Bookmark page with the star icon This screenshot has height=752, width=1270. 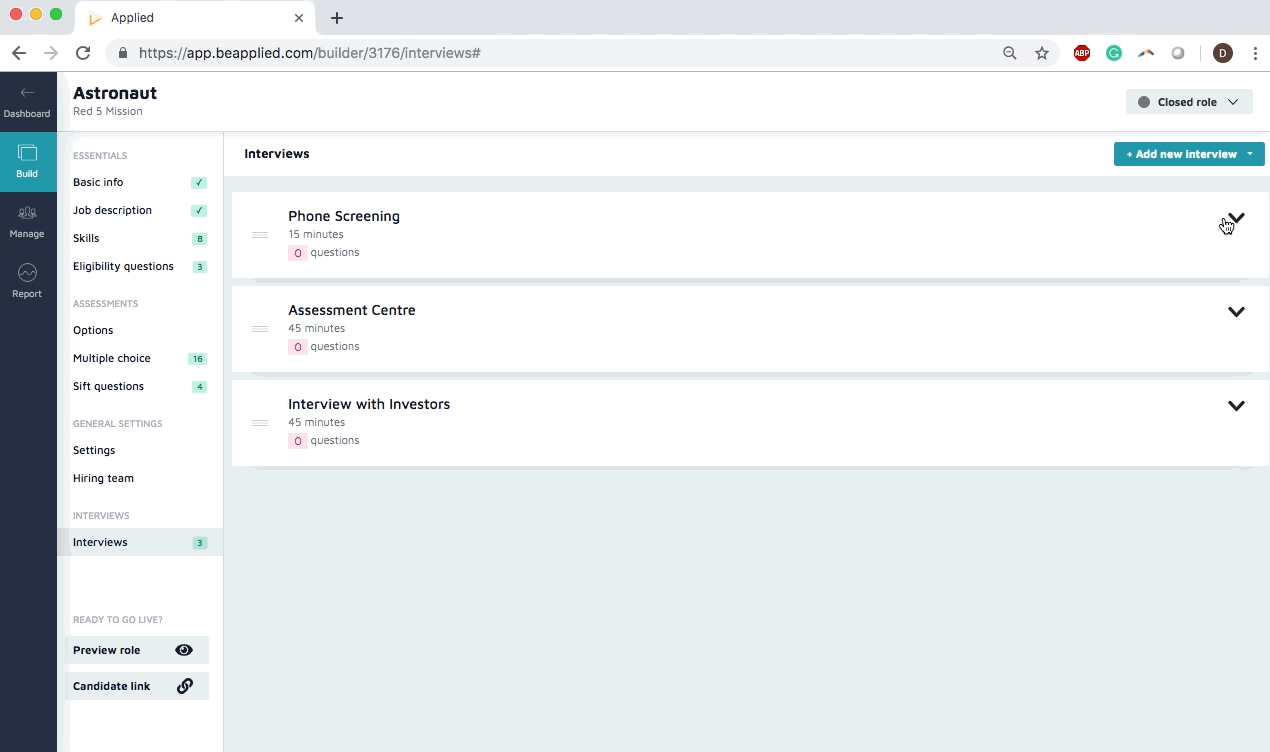(1042, 53)
